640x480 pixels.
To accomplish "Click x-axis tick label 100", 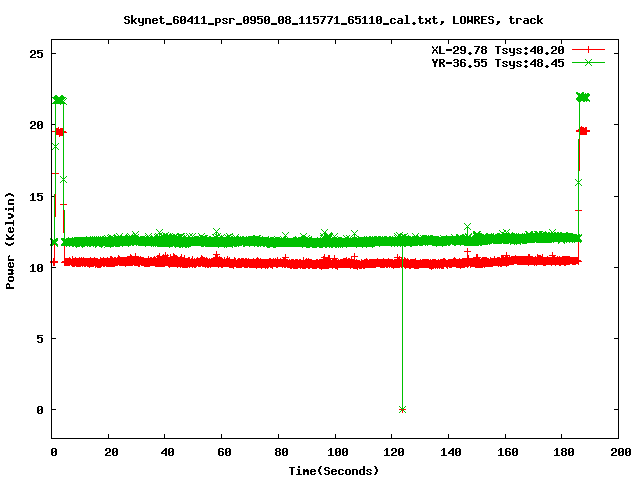I will coord(338,452).
